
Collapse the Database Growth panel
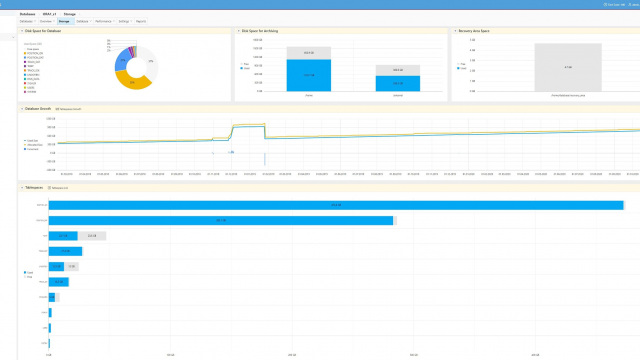pyautogui.click(x=22, y=109)
